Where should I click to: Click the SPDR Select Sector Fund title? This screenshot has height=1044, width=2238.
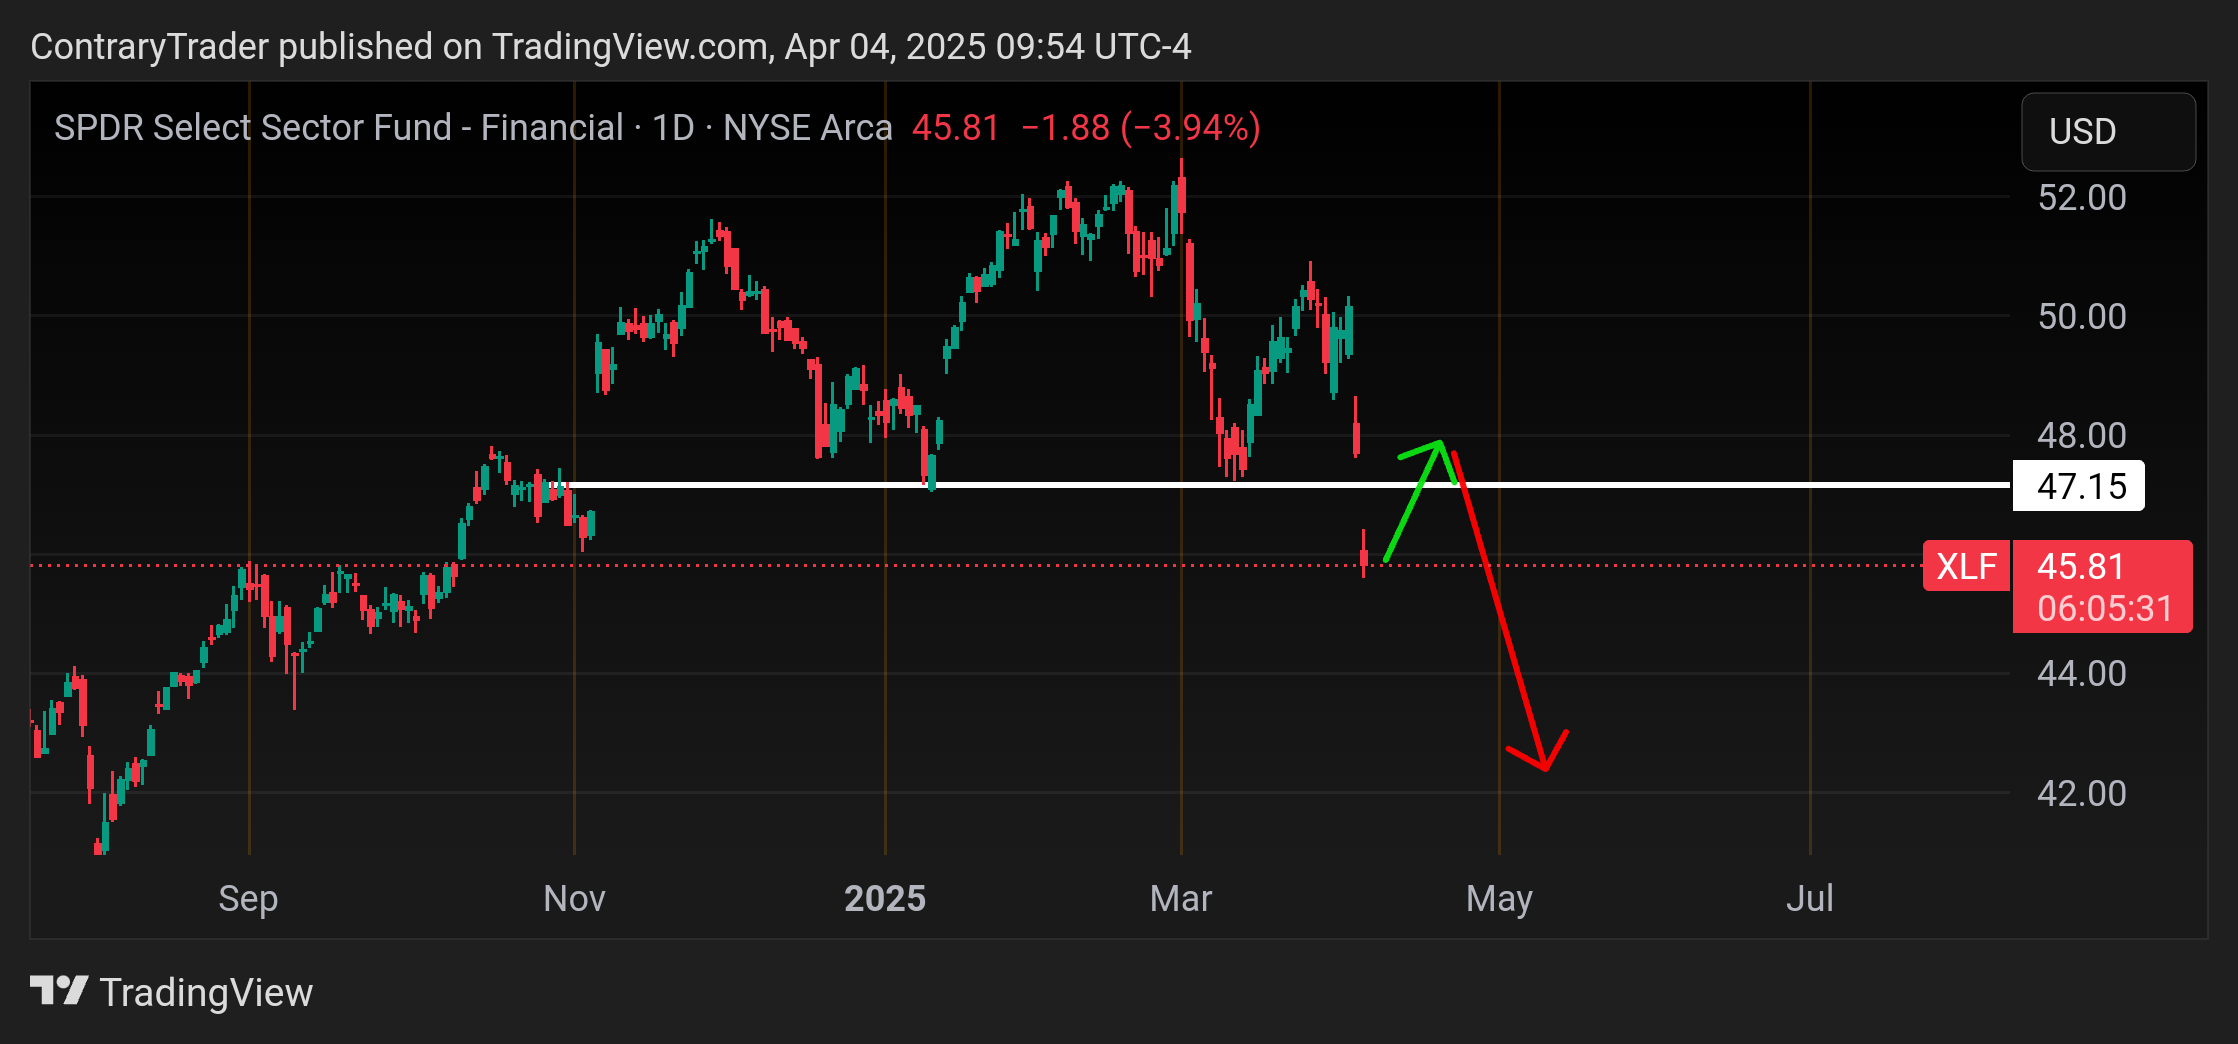tap(338, 128)
